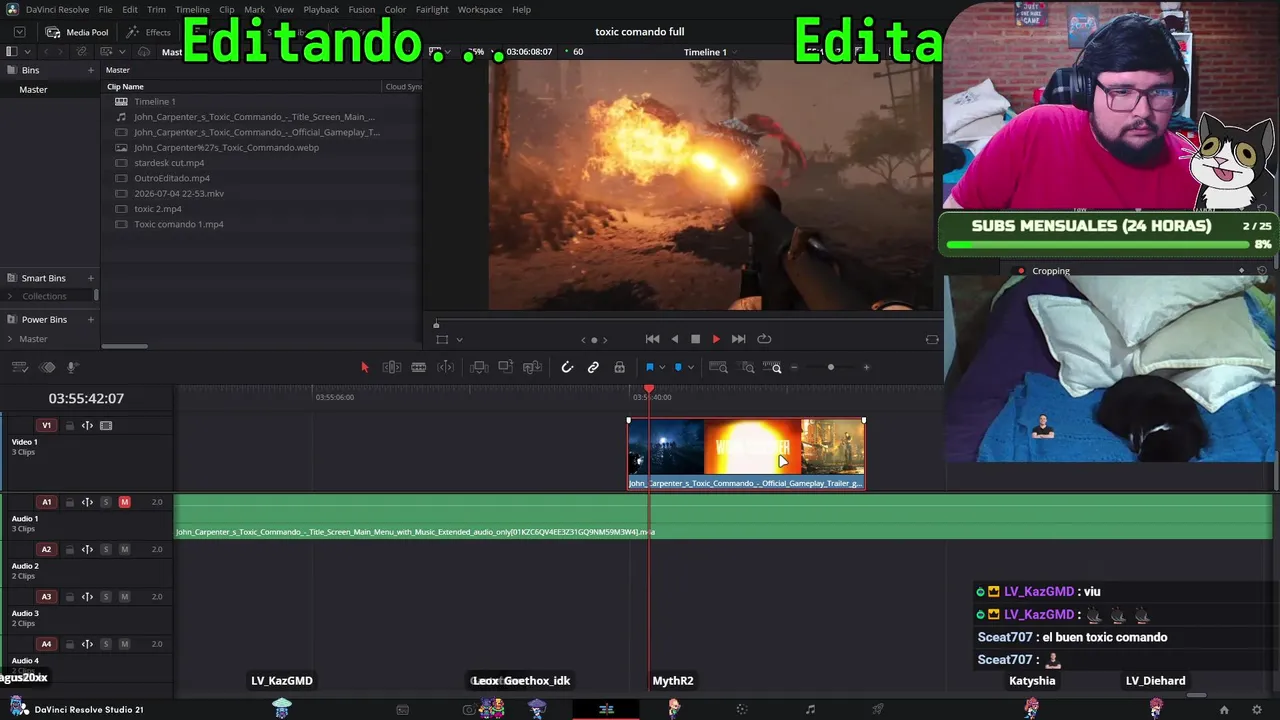Stop playback in the viewer
Viewport: 1280px width, 720px height.
click(x=695, y=339)
